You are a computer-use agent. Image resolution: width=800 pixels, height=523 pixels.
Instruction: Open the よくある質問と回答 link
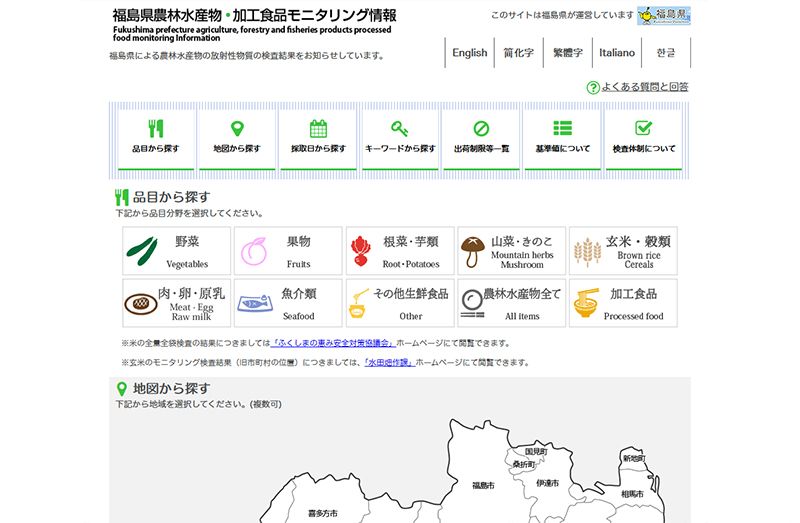[645, 87]
